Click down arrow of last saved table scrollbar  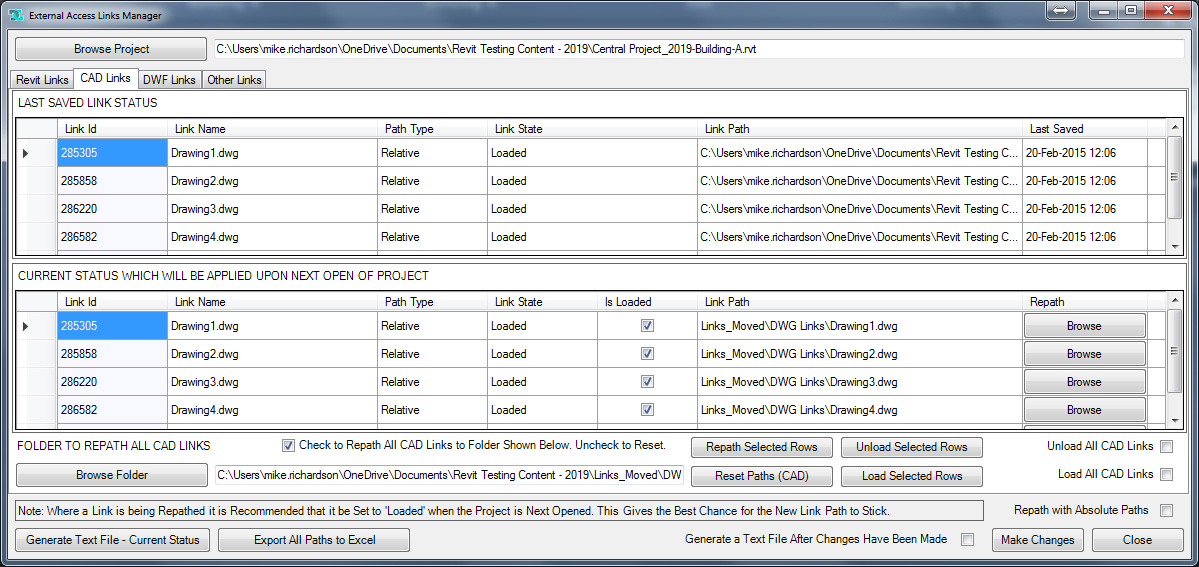[x=1175, y=246]
